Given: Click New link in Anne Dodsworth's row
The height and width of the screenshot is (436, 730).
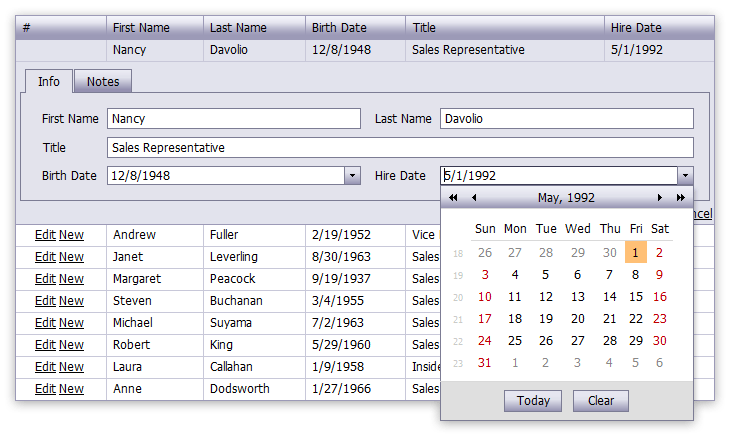Looking at the screenshot, I should [x=71, y=389].
